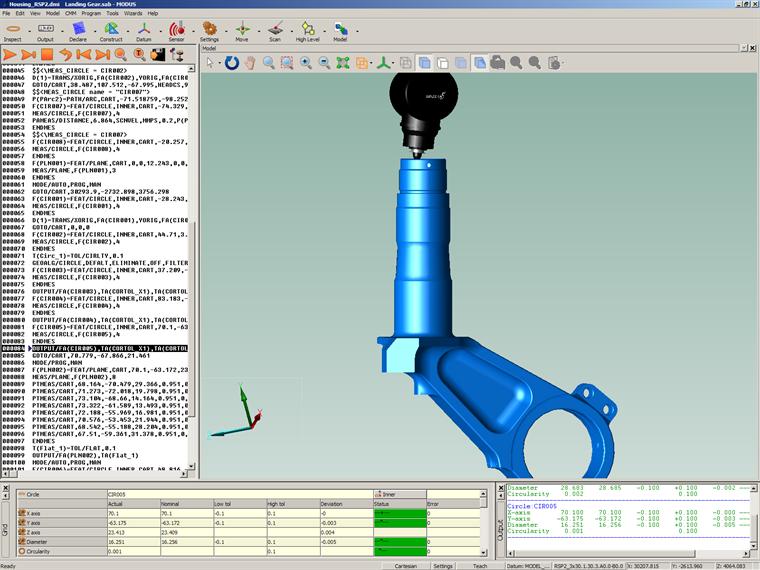Screen dimensions: 760x570
Task: Select the zoom window tool
Action: tap(287, 63)
